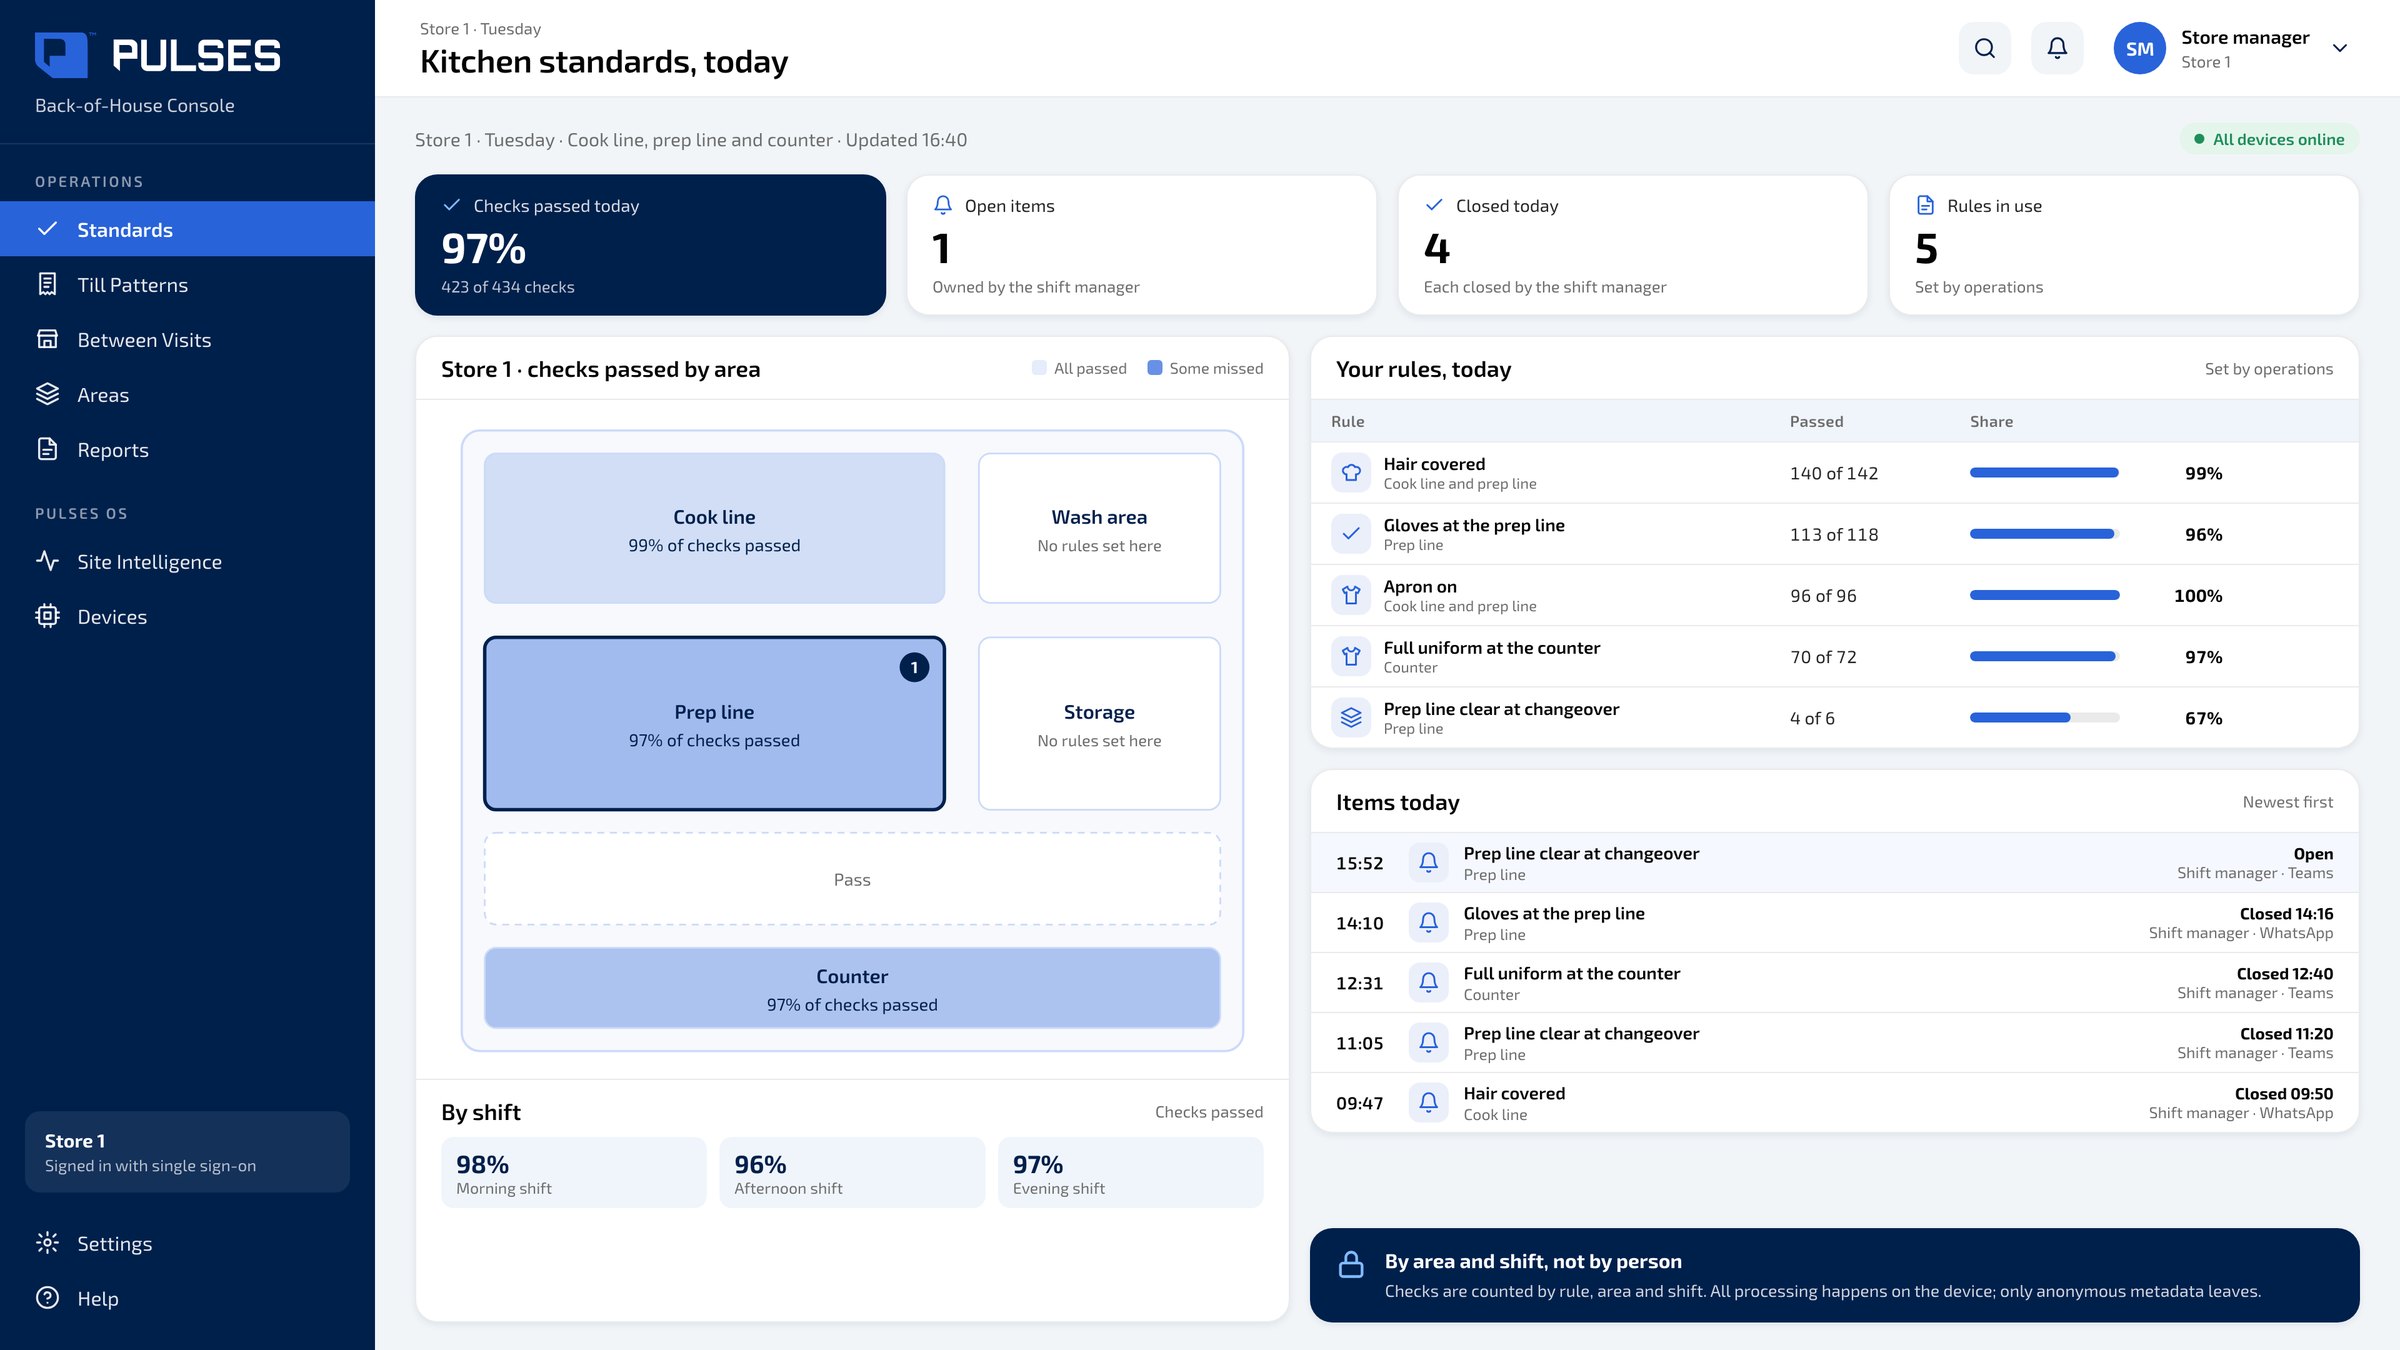Open the 11:05 Prep line clear item

point(1834,1042)
